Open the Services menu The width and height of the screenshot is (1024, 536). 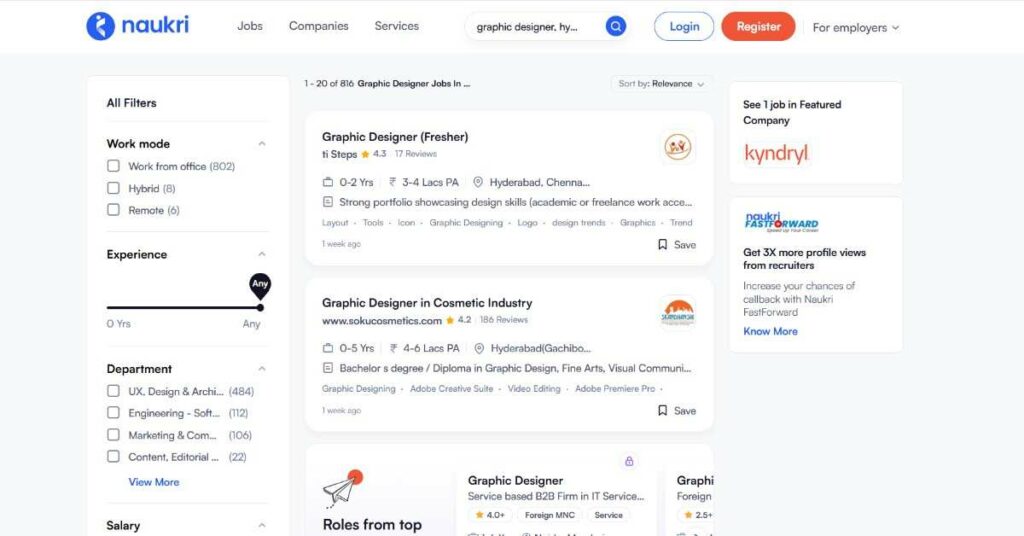[396, 26]
